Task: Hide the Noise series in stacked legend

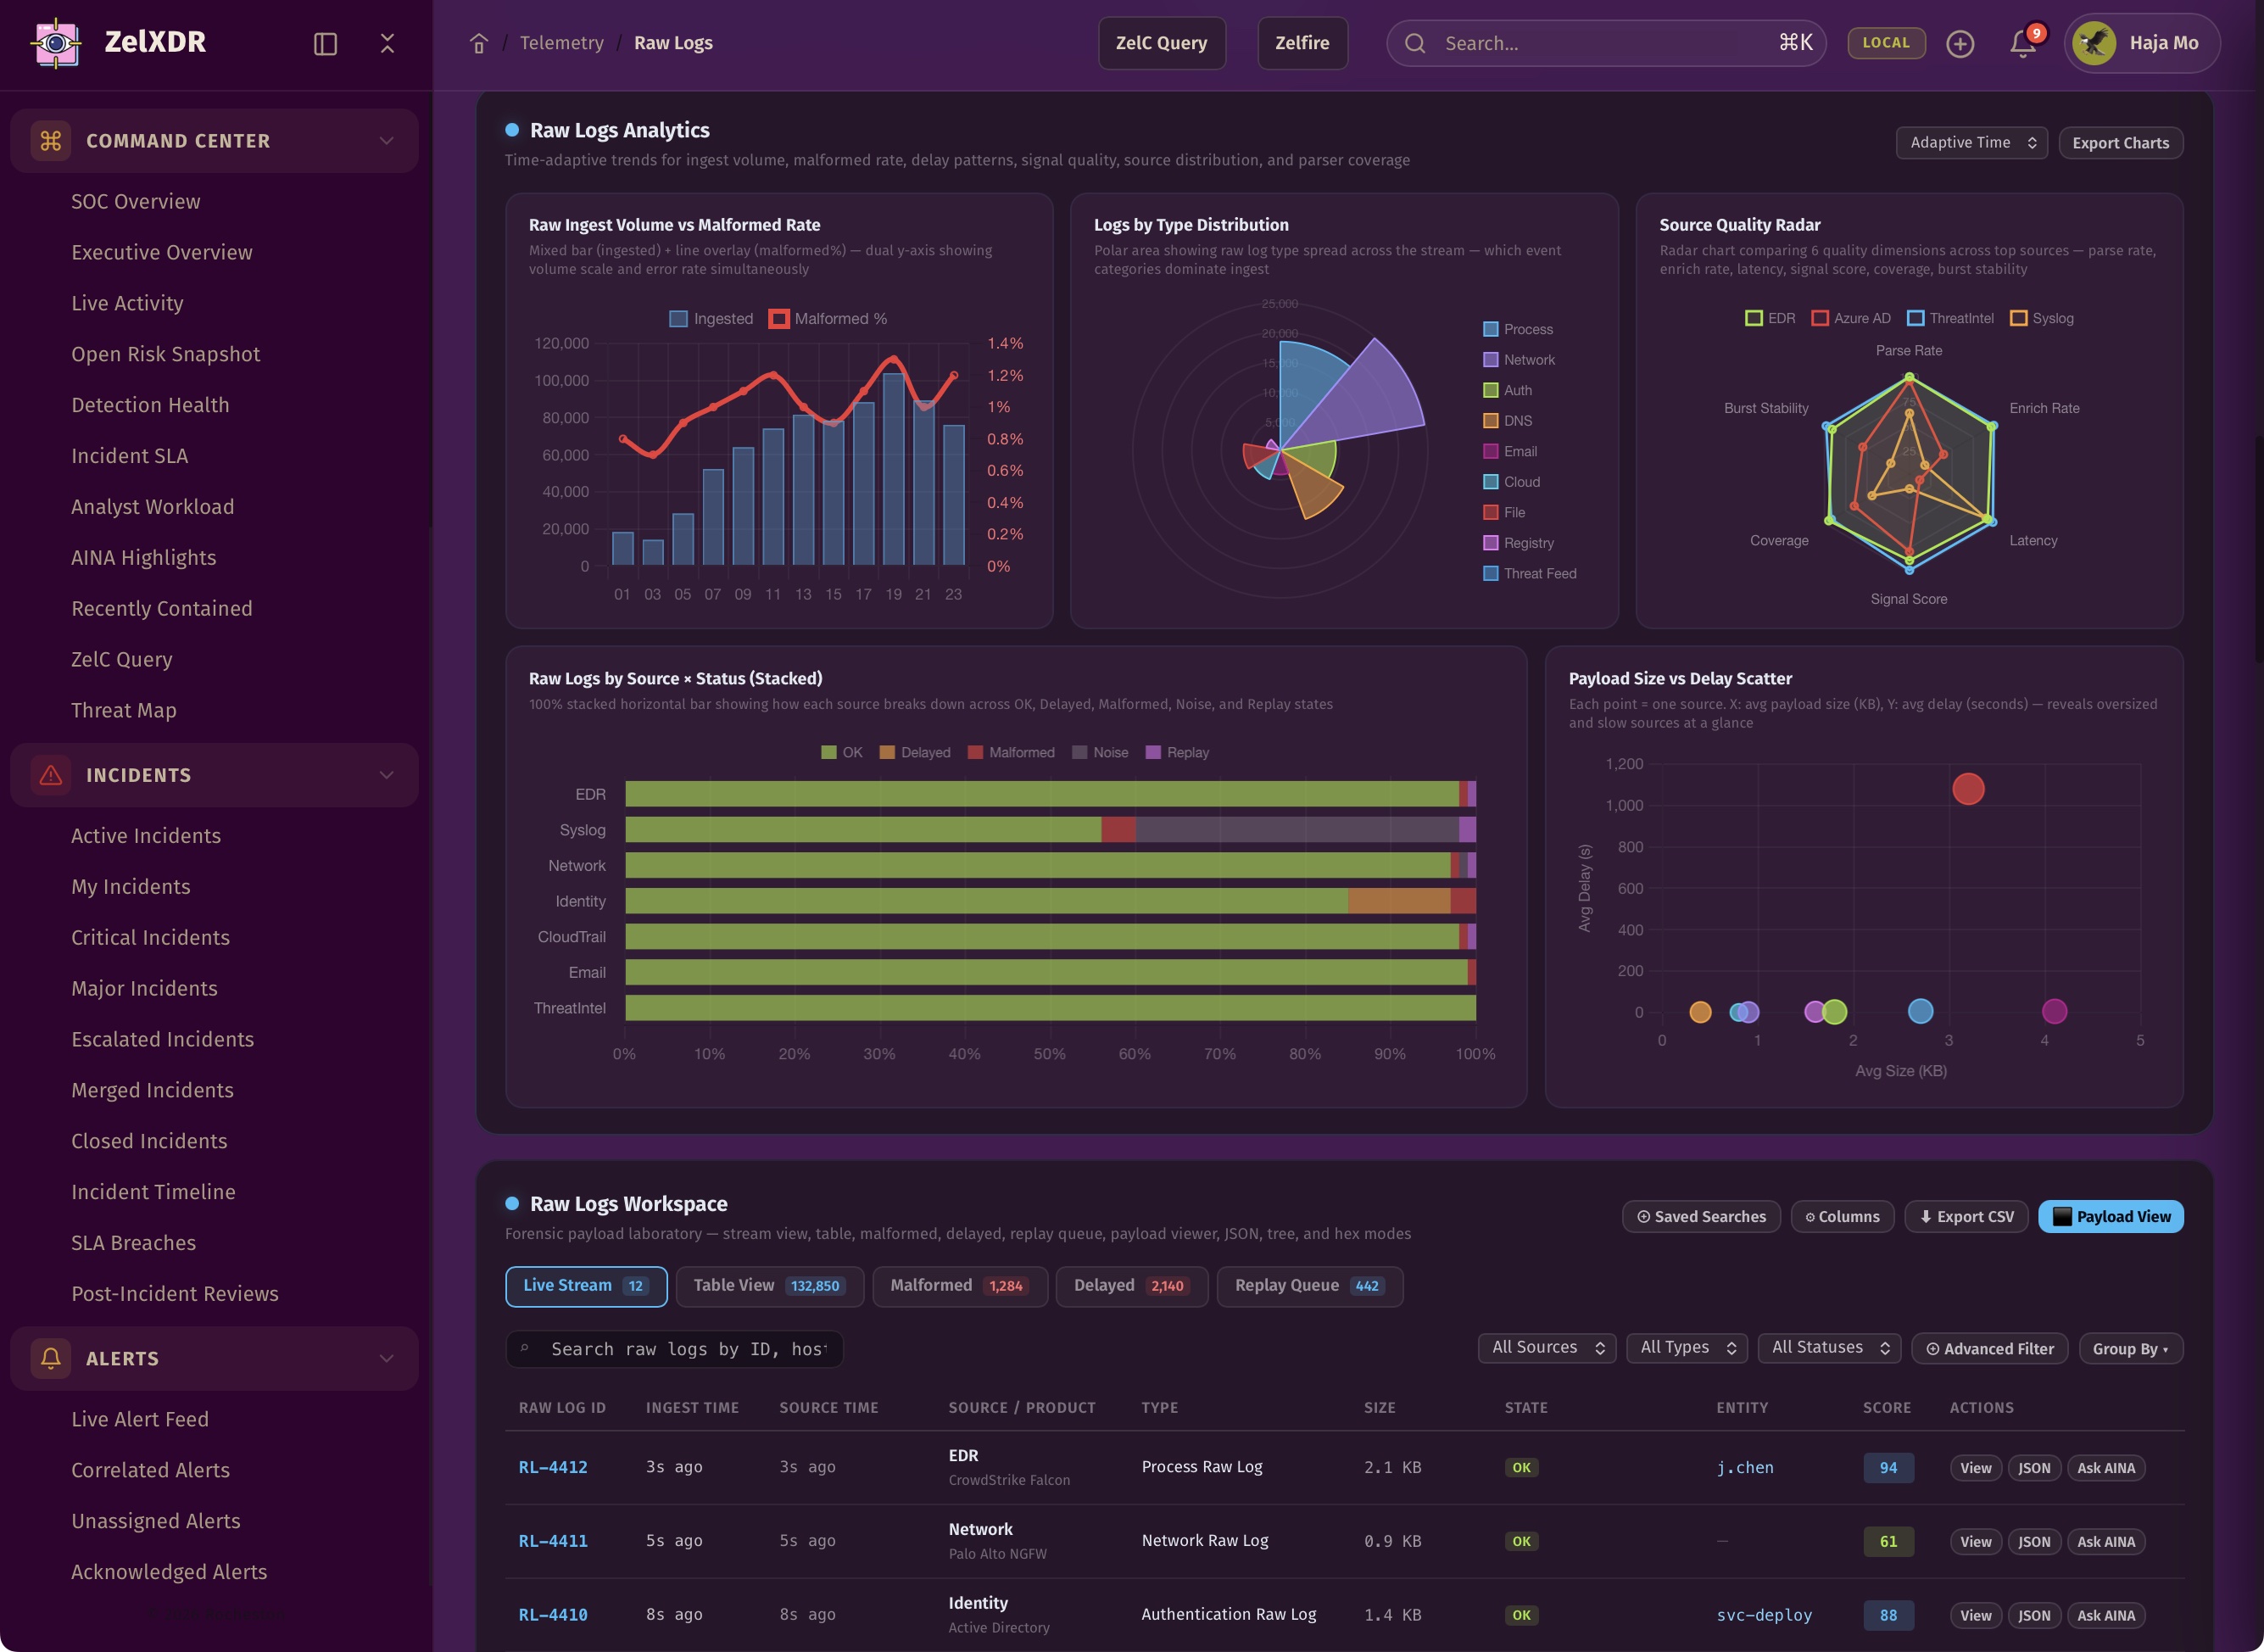Action: tap(1099, 752)
